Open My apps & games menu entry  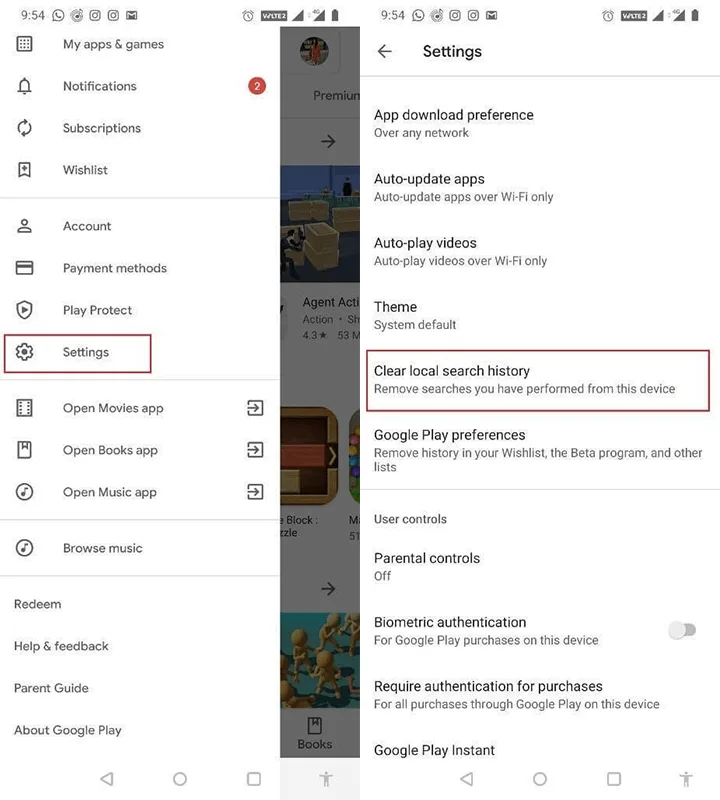coord(140,44)
